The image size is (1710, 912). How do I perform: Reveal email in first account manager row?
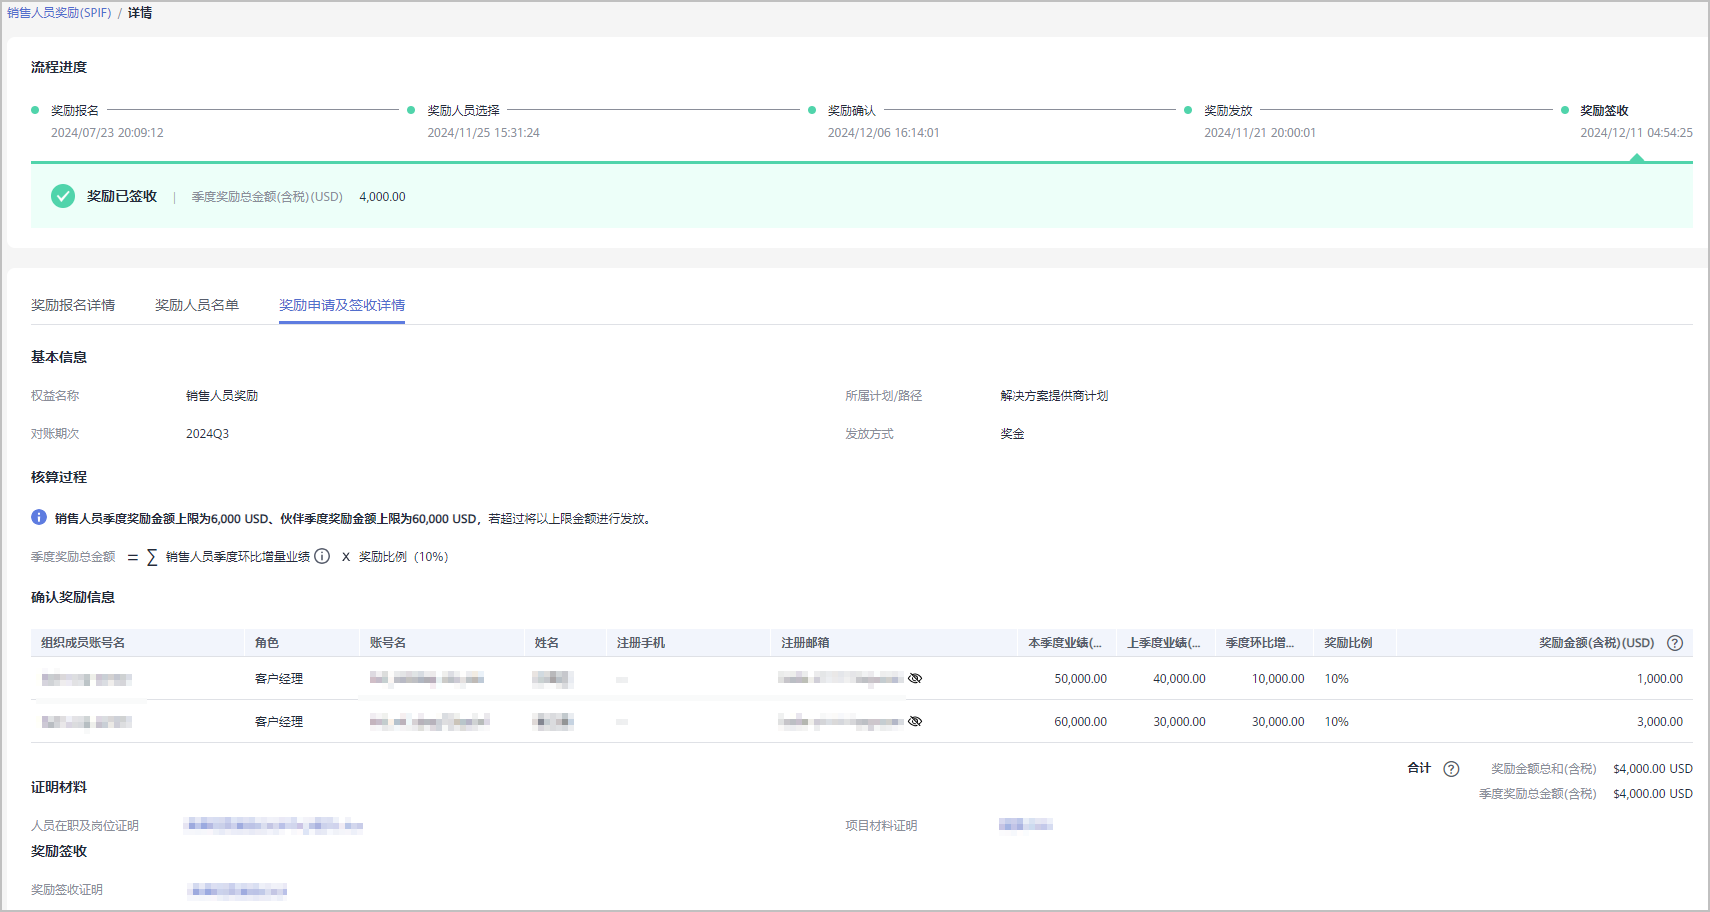[x=914, y=678]
